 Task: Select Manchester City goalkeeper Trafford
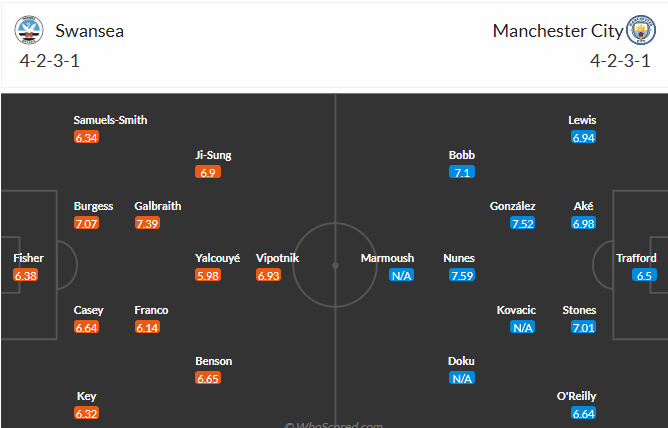tap(636, 258)
